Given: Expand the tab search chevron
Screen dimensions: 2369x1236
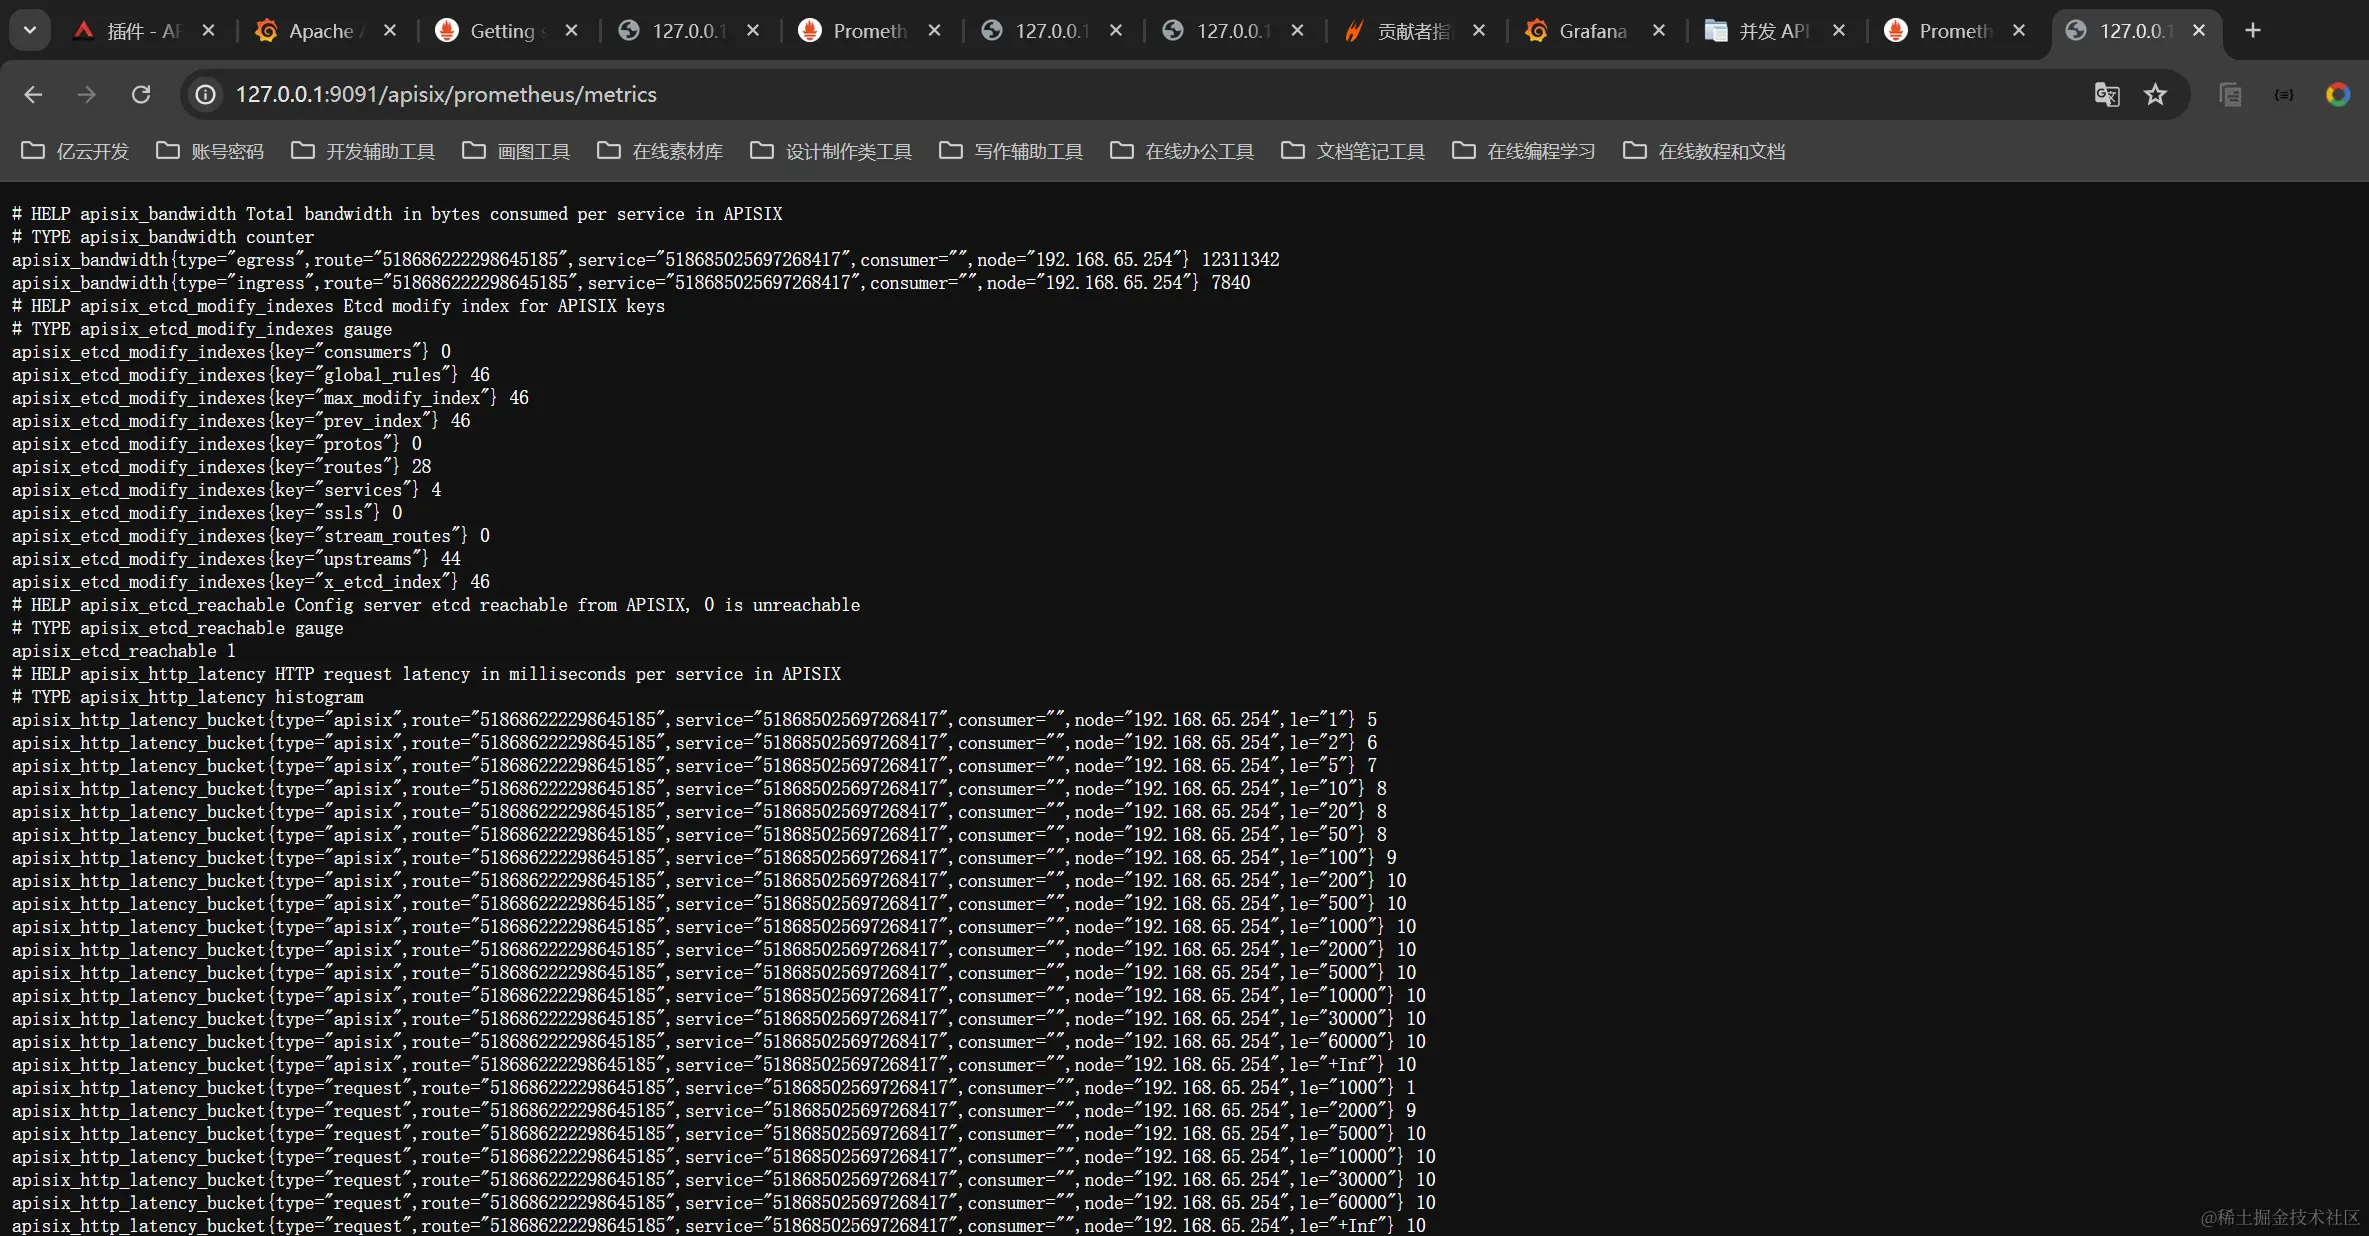Looking at the screenshot, I should click(30, 30).
